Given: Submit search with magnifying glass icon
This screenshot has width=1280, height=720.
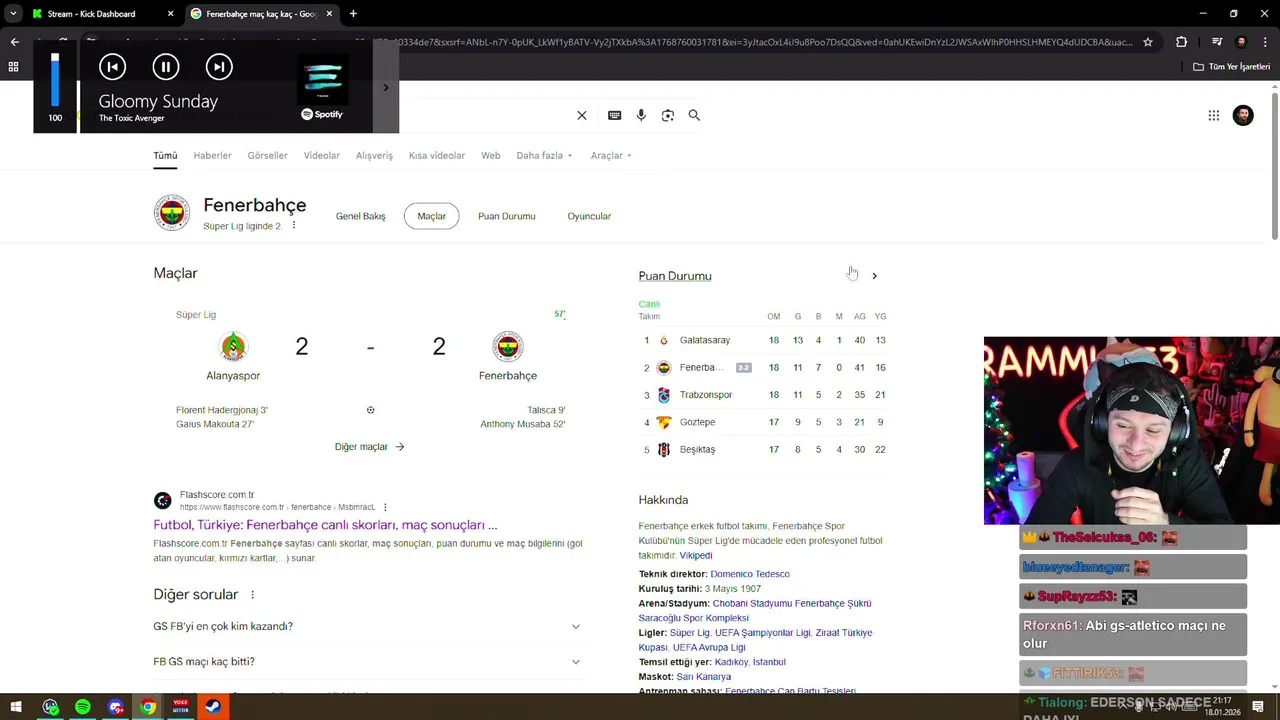Looking at the screenshot, I should point(694,115).
